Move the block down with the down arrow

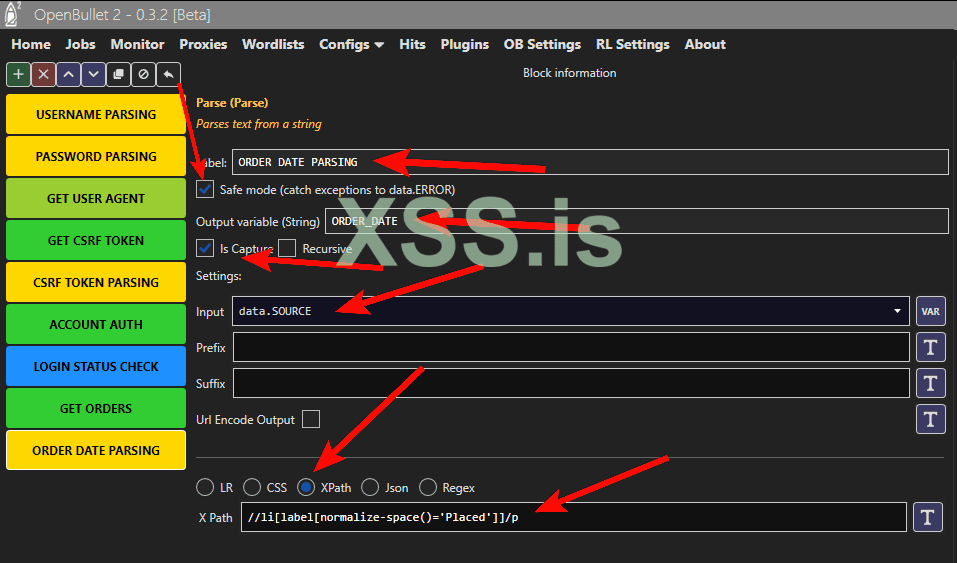point(93,74)
